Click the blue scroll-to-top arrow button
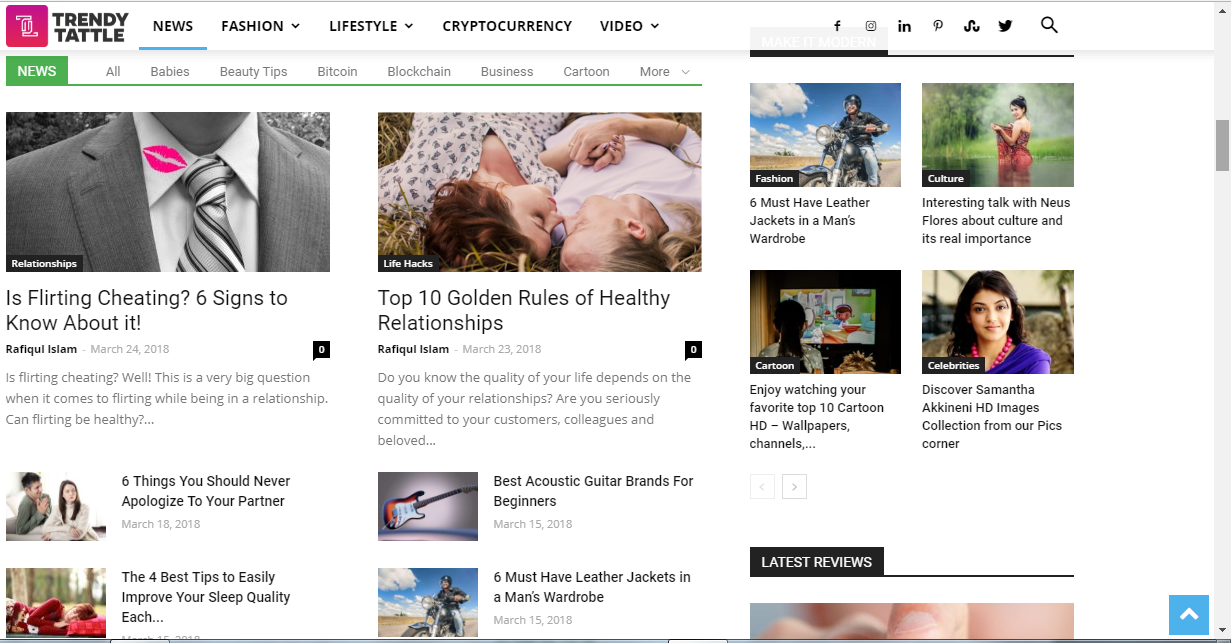 click(1189, 615)
